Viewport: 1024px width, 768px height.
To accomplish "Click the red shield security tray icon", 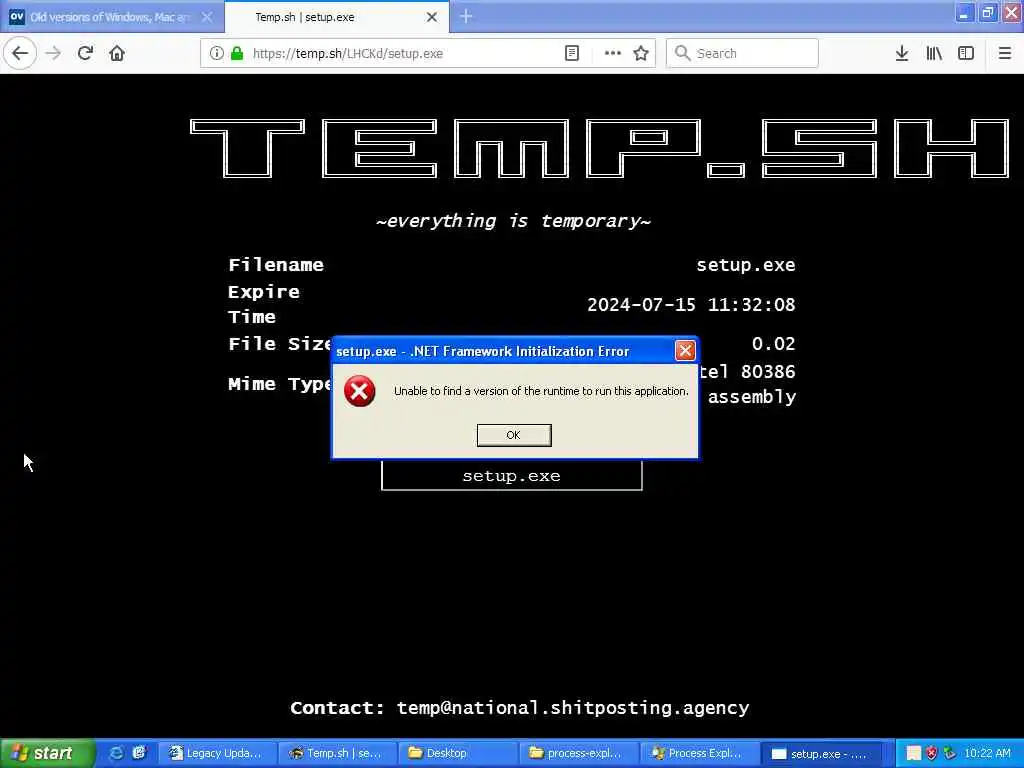I will coord(932,754).
